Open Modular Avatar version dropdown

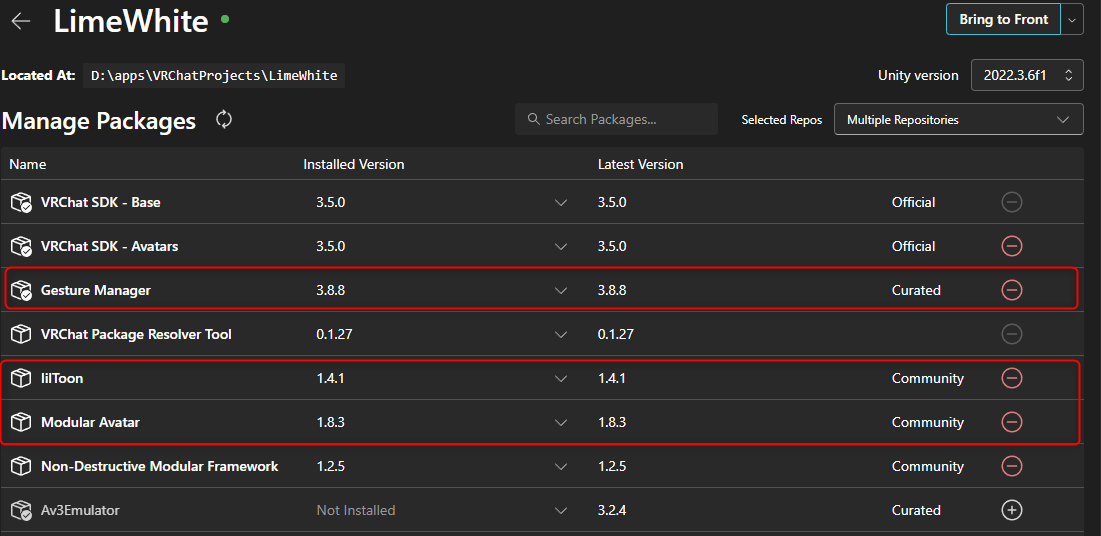click(x=561, y=422)
